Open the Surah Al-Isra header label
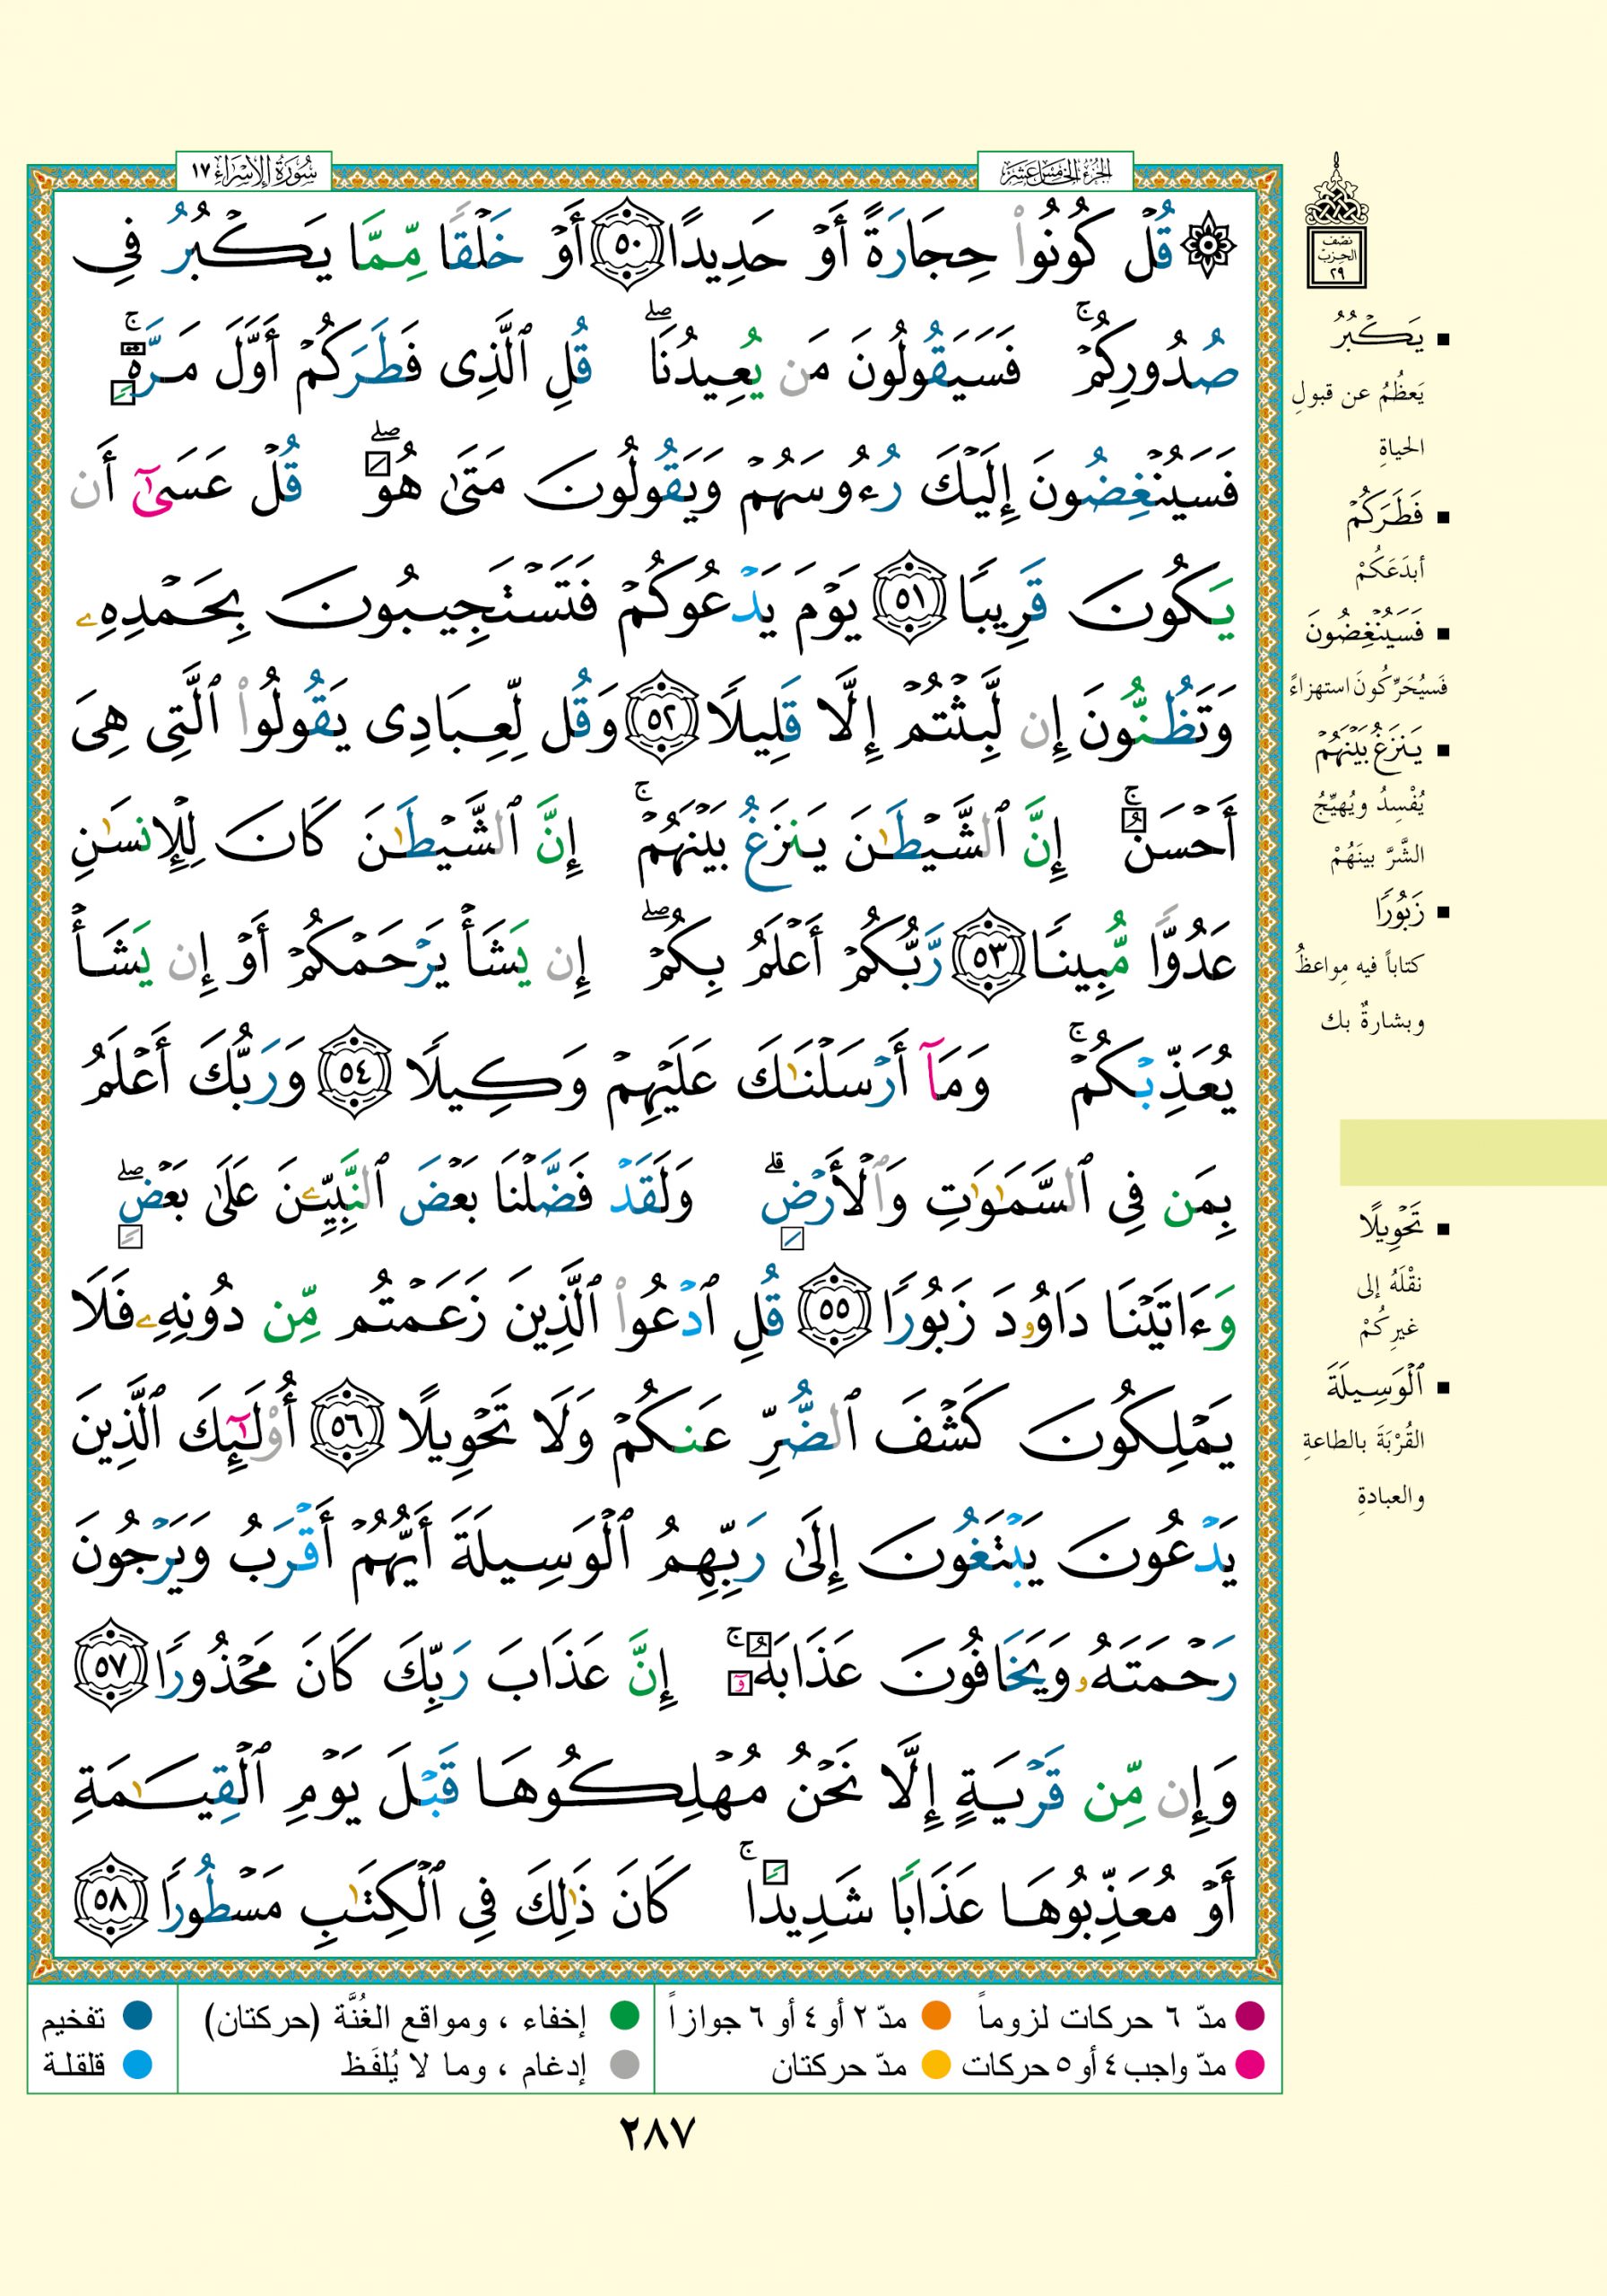1607x2296 pixels. coord(254,172)
